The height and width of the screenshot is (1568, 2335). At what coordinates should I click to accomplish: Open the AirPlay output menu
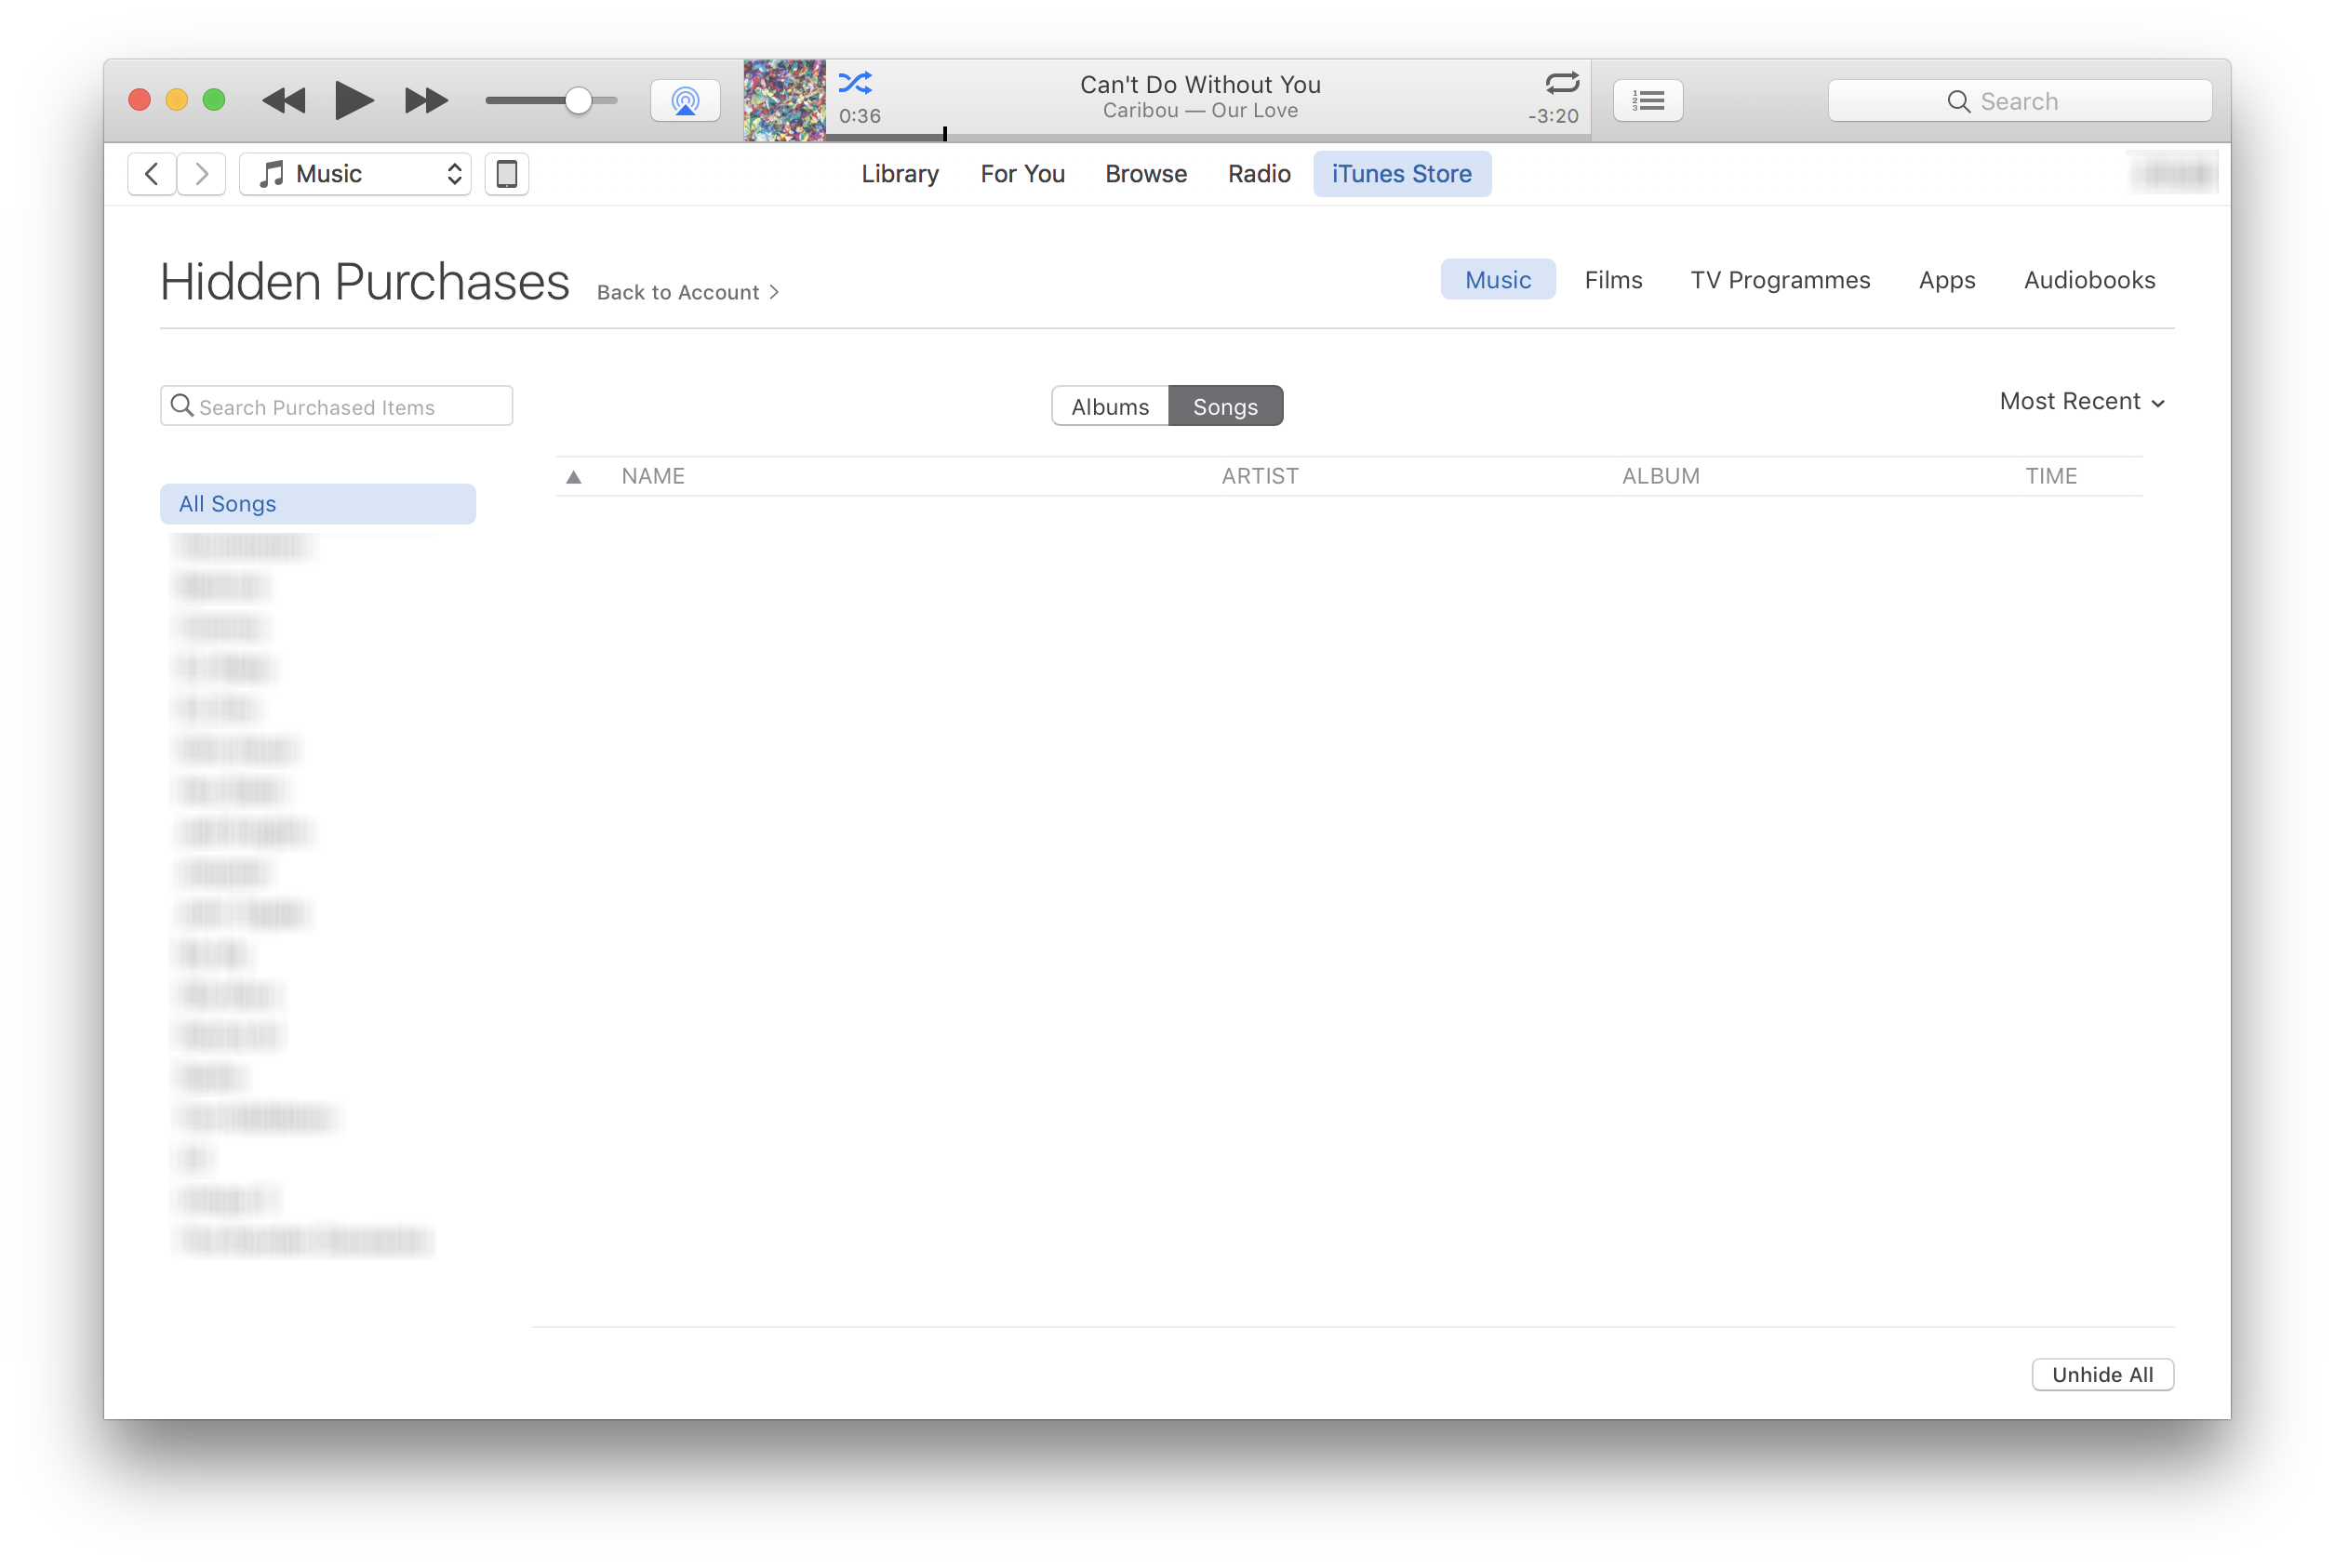[x=685, y=100]
